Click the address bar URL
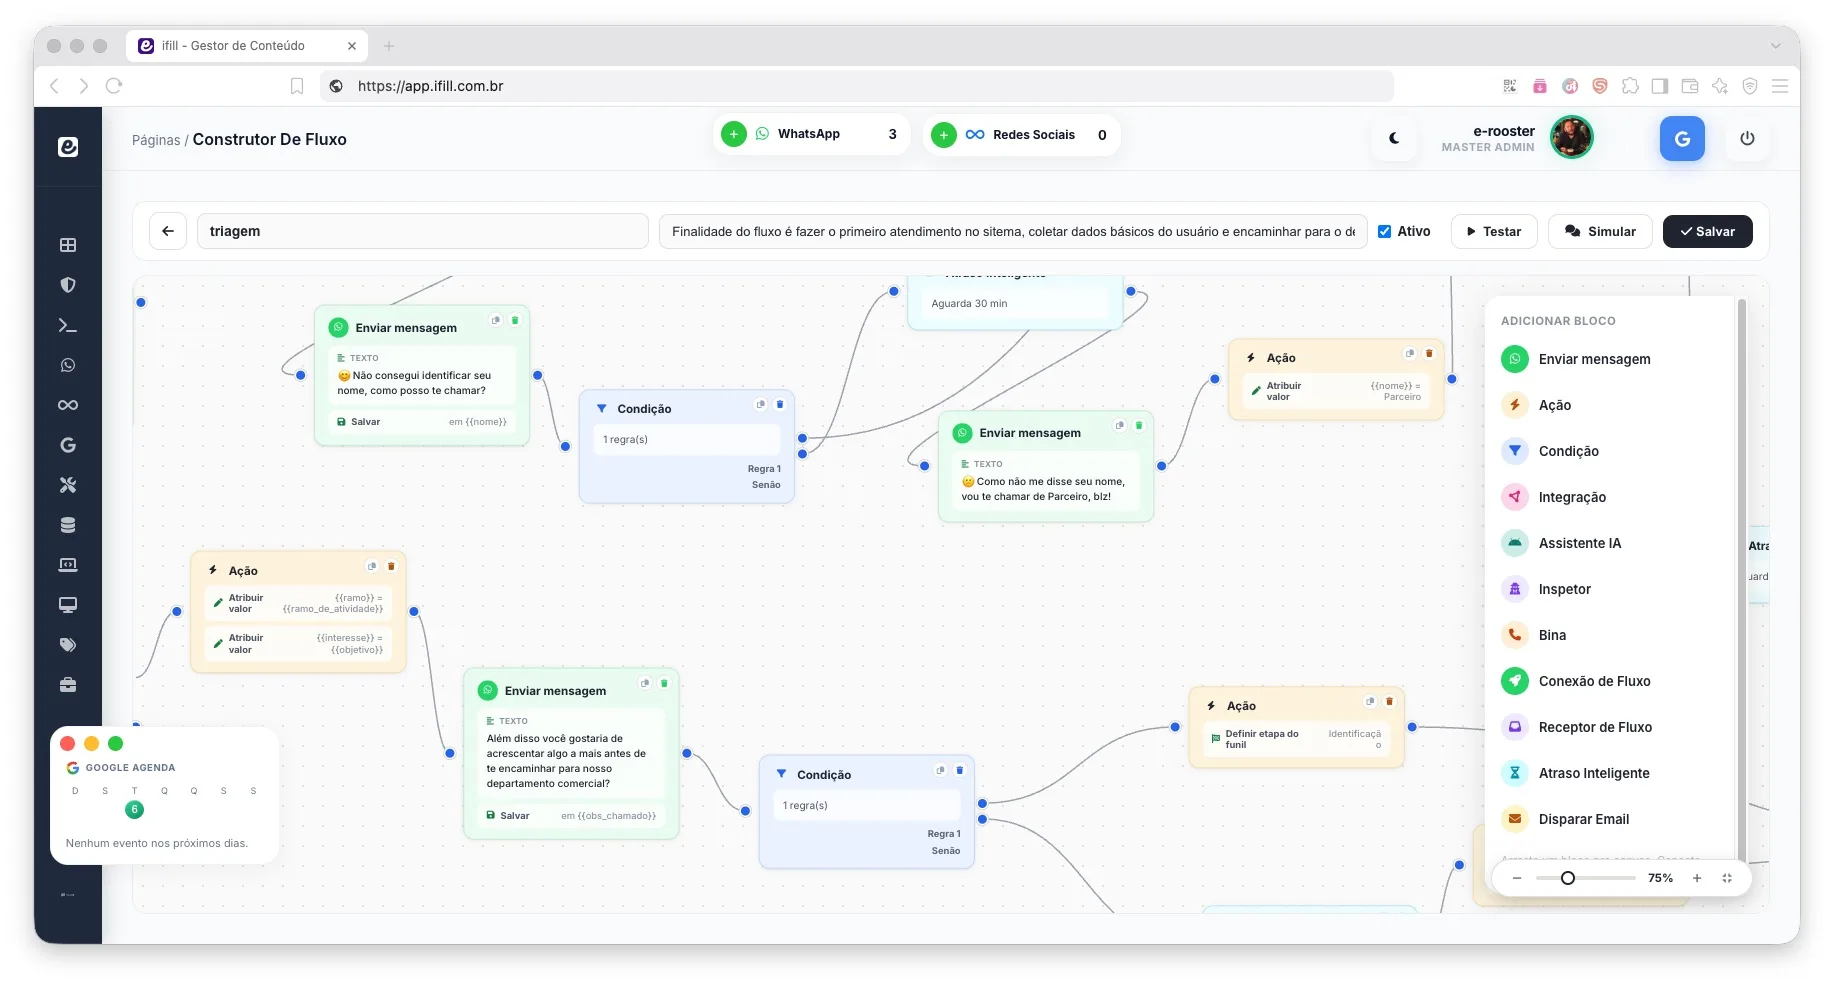 click(x=431, y=86)
